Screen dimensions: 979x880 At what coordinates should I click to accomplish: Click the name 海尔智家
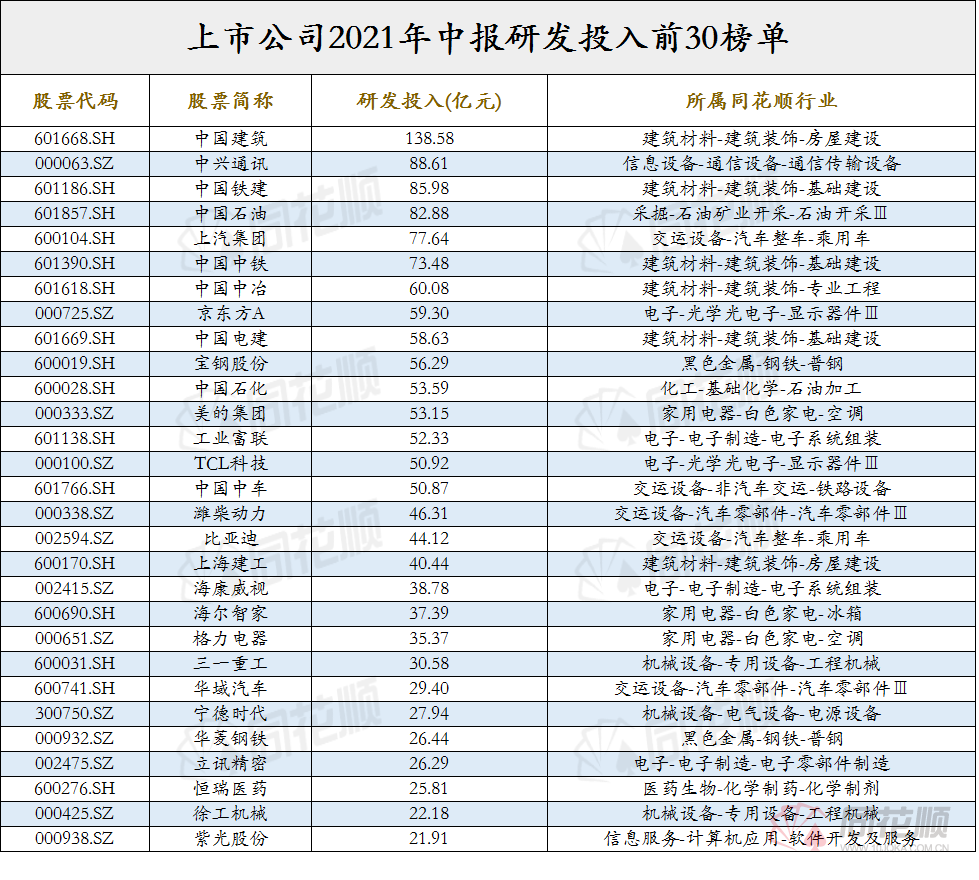coord(230,613)
